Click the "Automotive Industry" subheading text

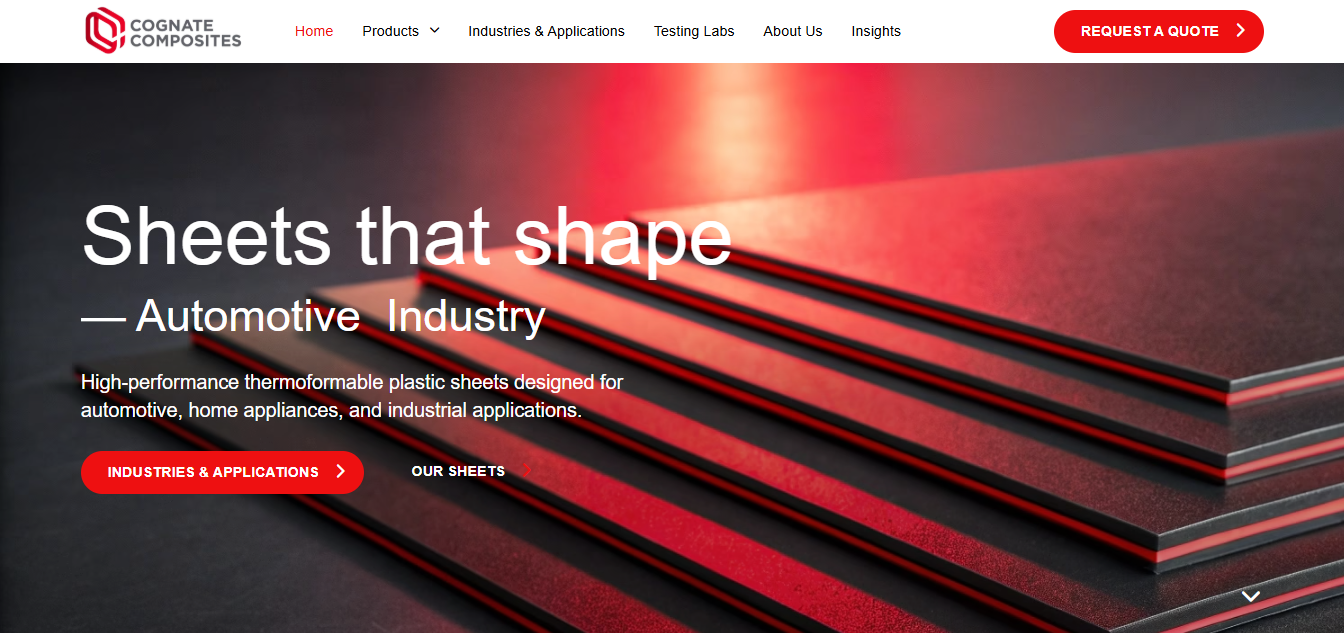tap(340, 316)
